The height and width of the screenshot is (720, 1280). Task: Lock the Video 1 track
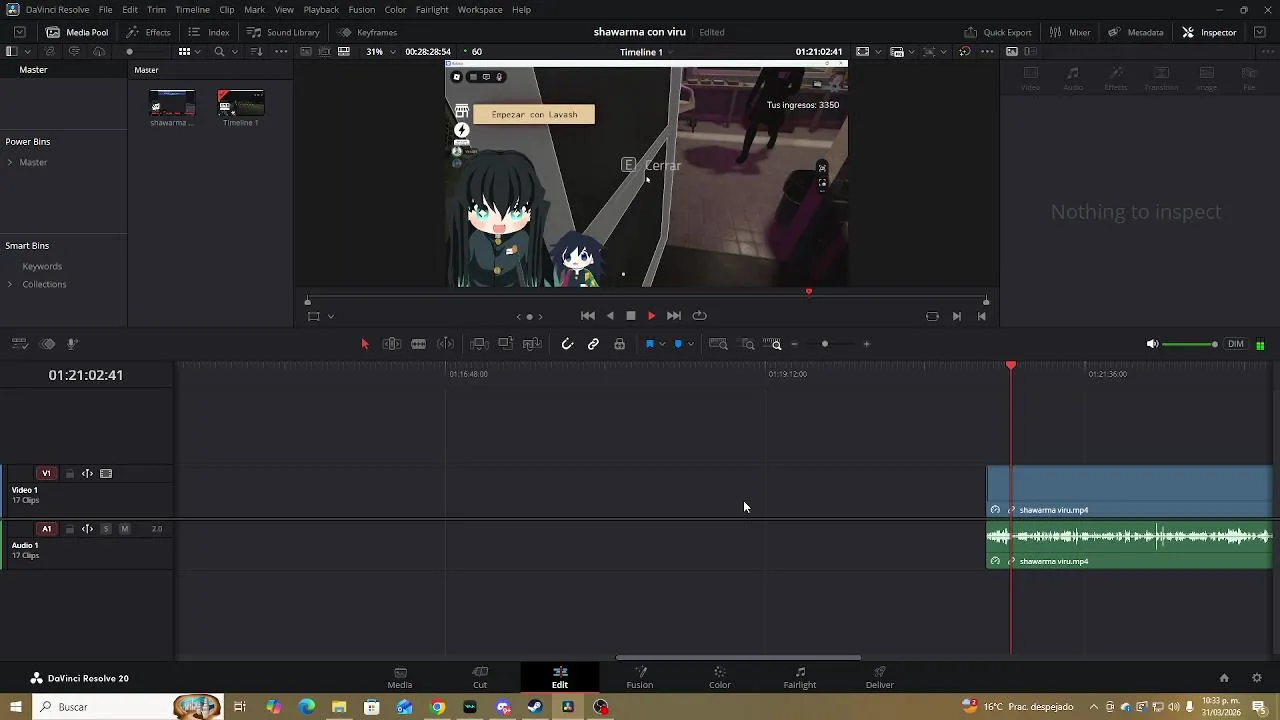(69, 474)
